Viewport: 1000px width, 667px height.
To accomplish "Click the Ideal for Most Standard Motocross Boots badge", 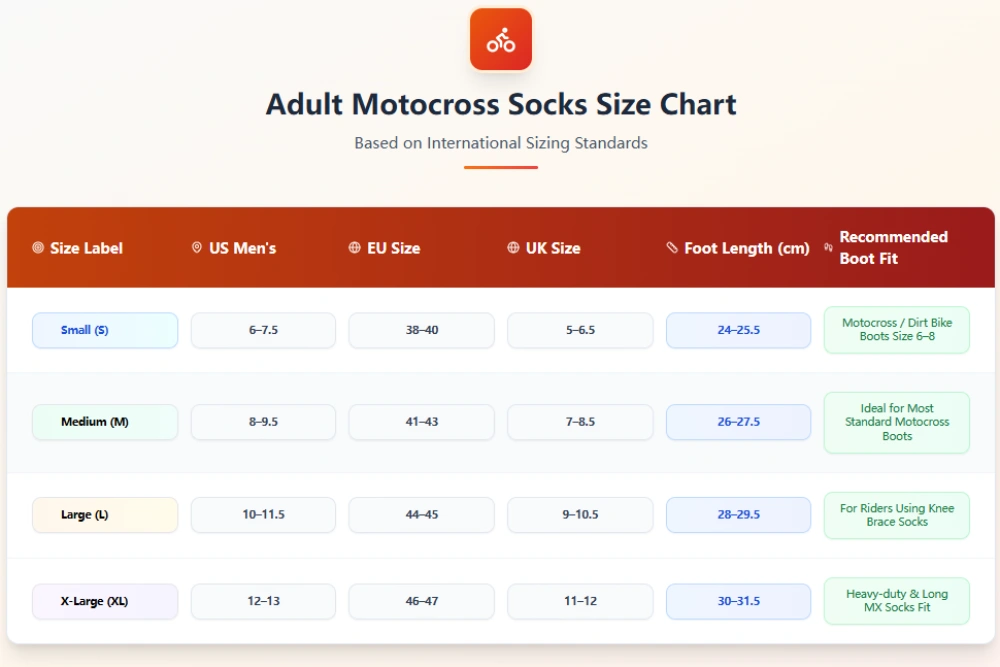I will pos(896,422).
